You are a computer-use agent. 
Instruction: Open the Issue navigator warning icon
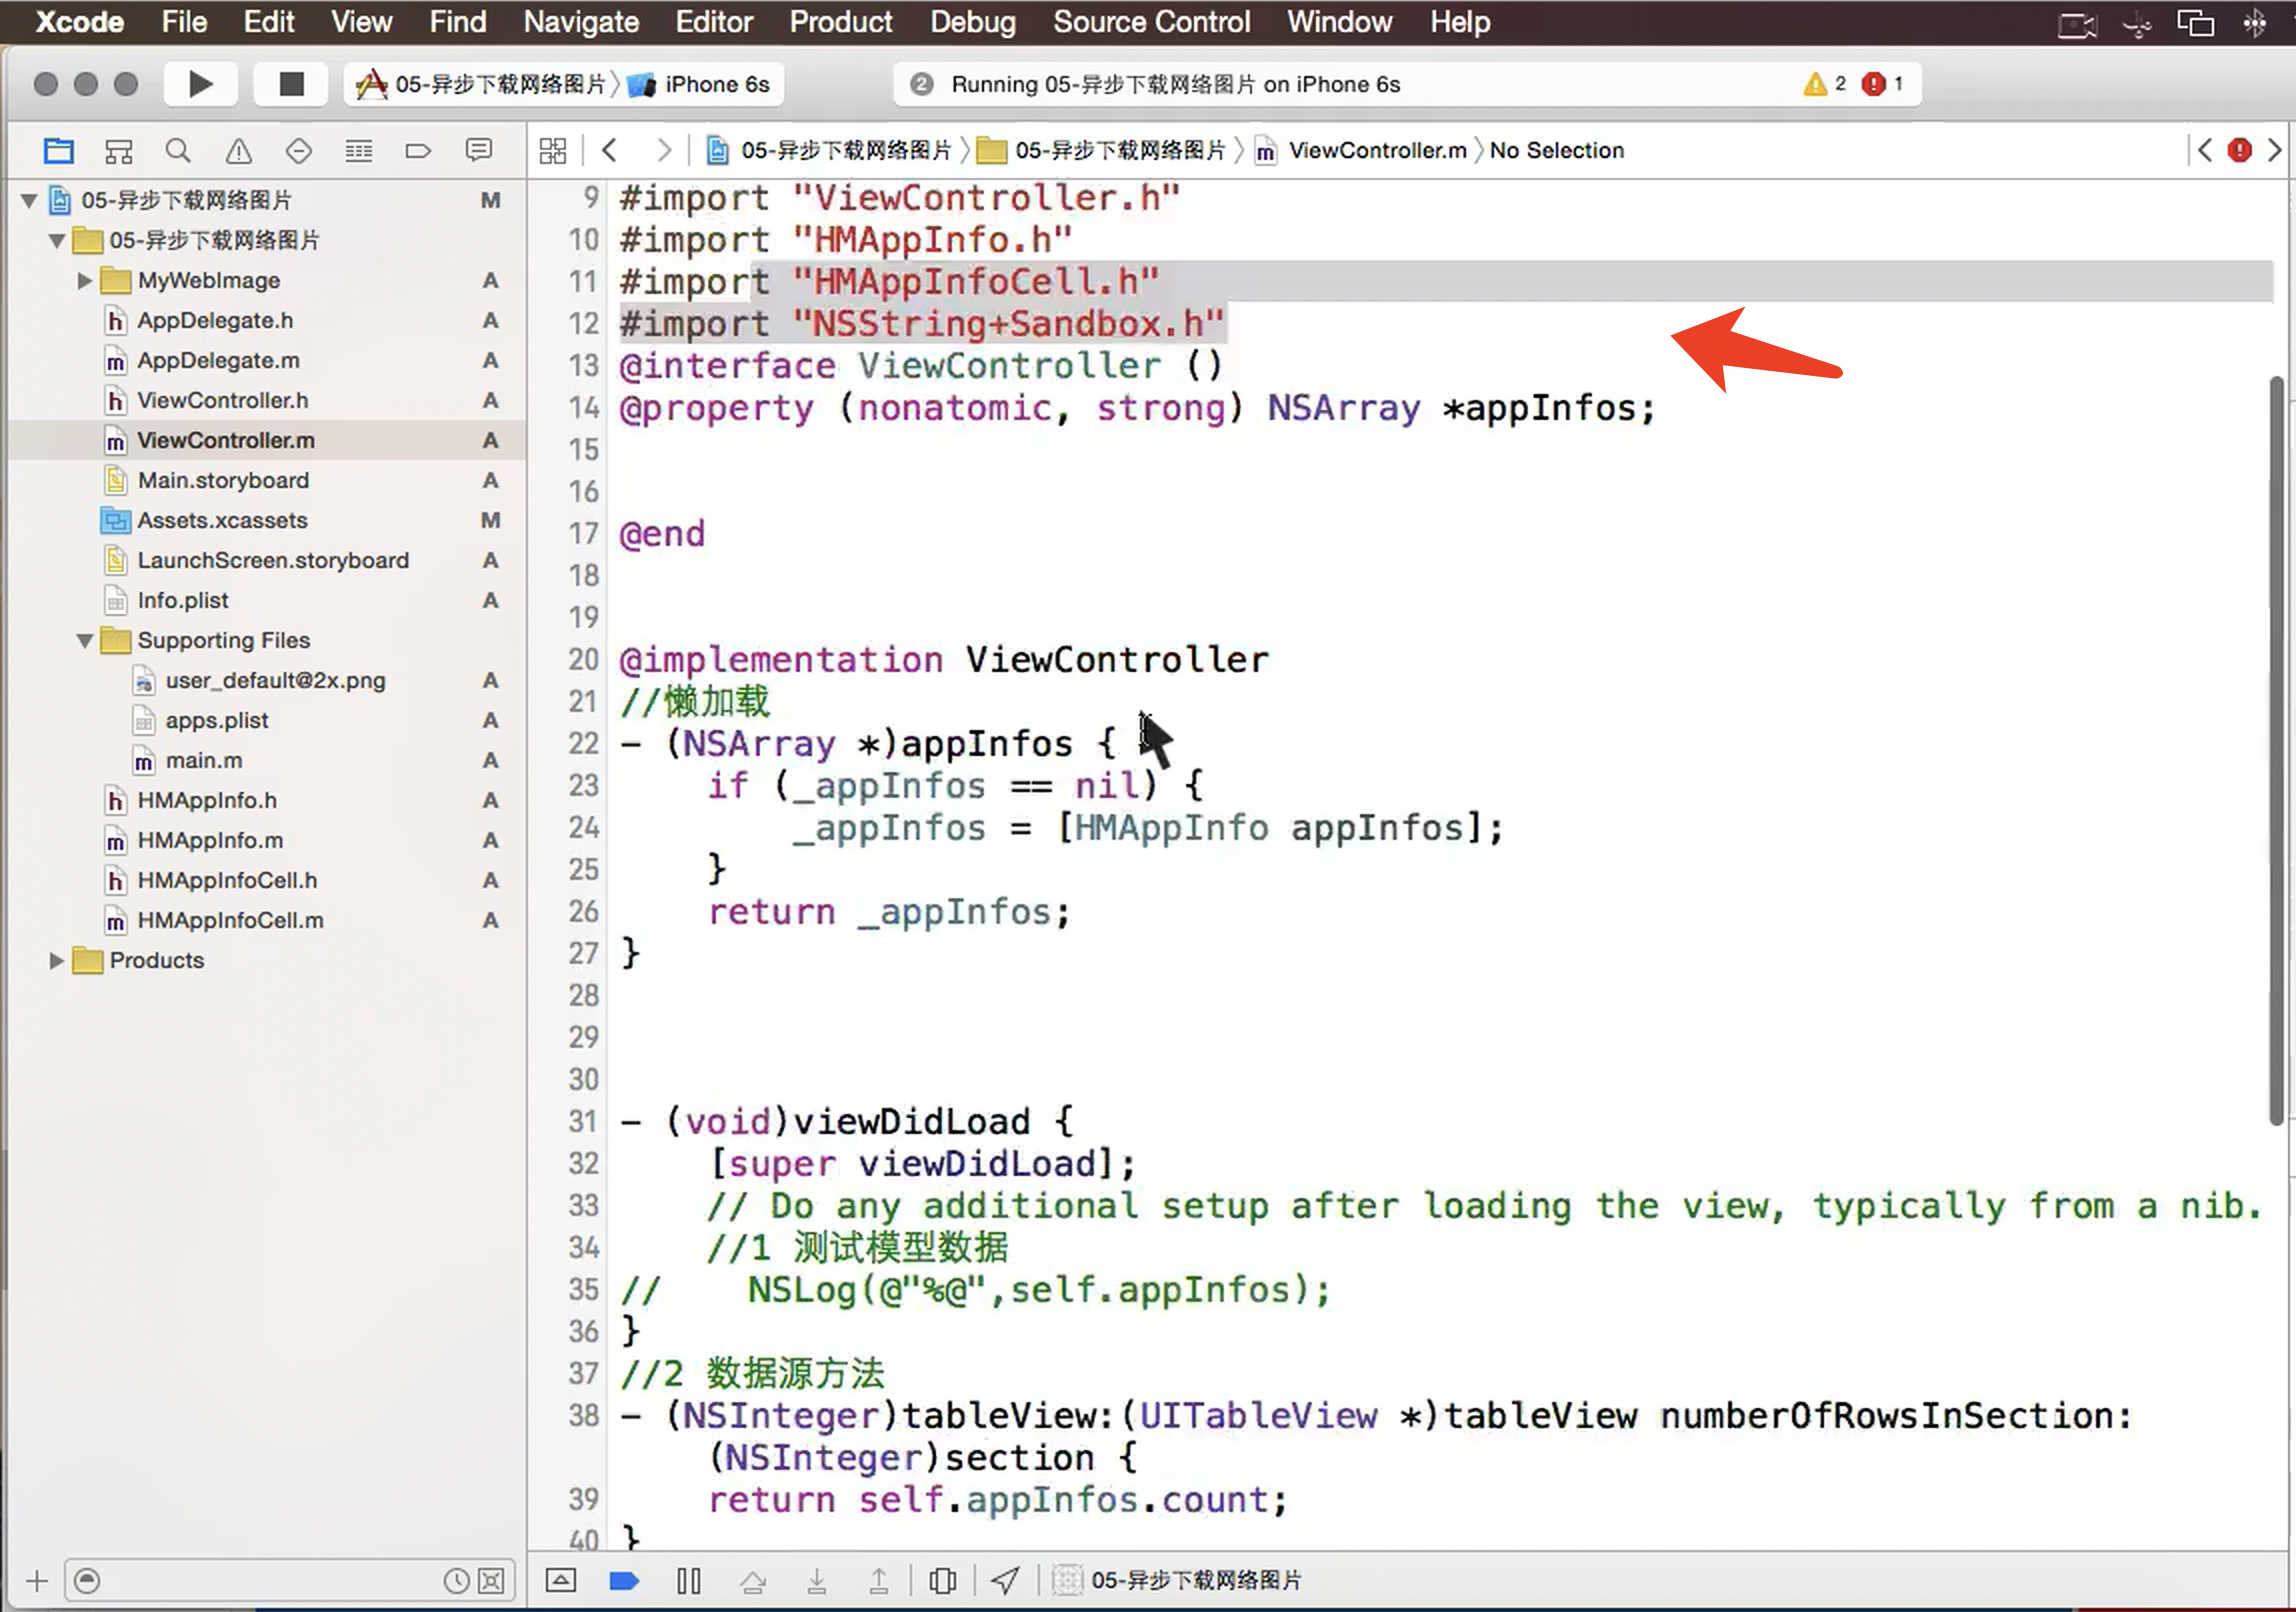[x=238, y=151]
